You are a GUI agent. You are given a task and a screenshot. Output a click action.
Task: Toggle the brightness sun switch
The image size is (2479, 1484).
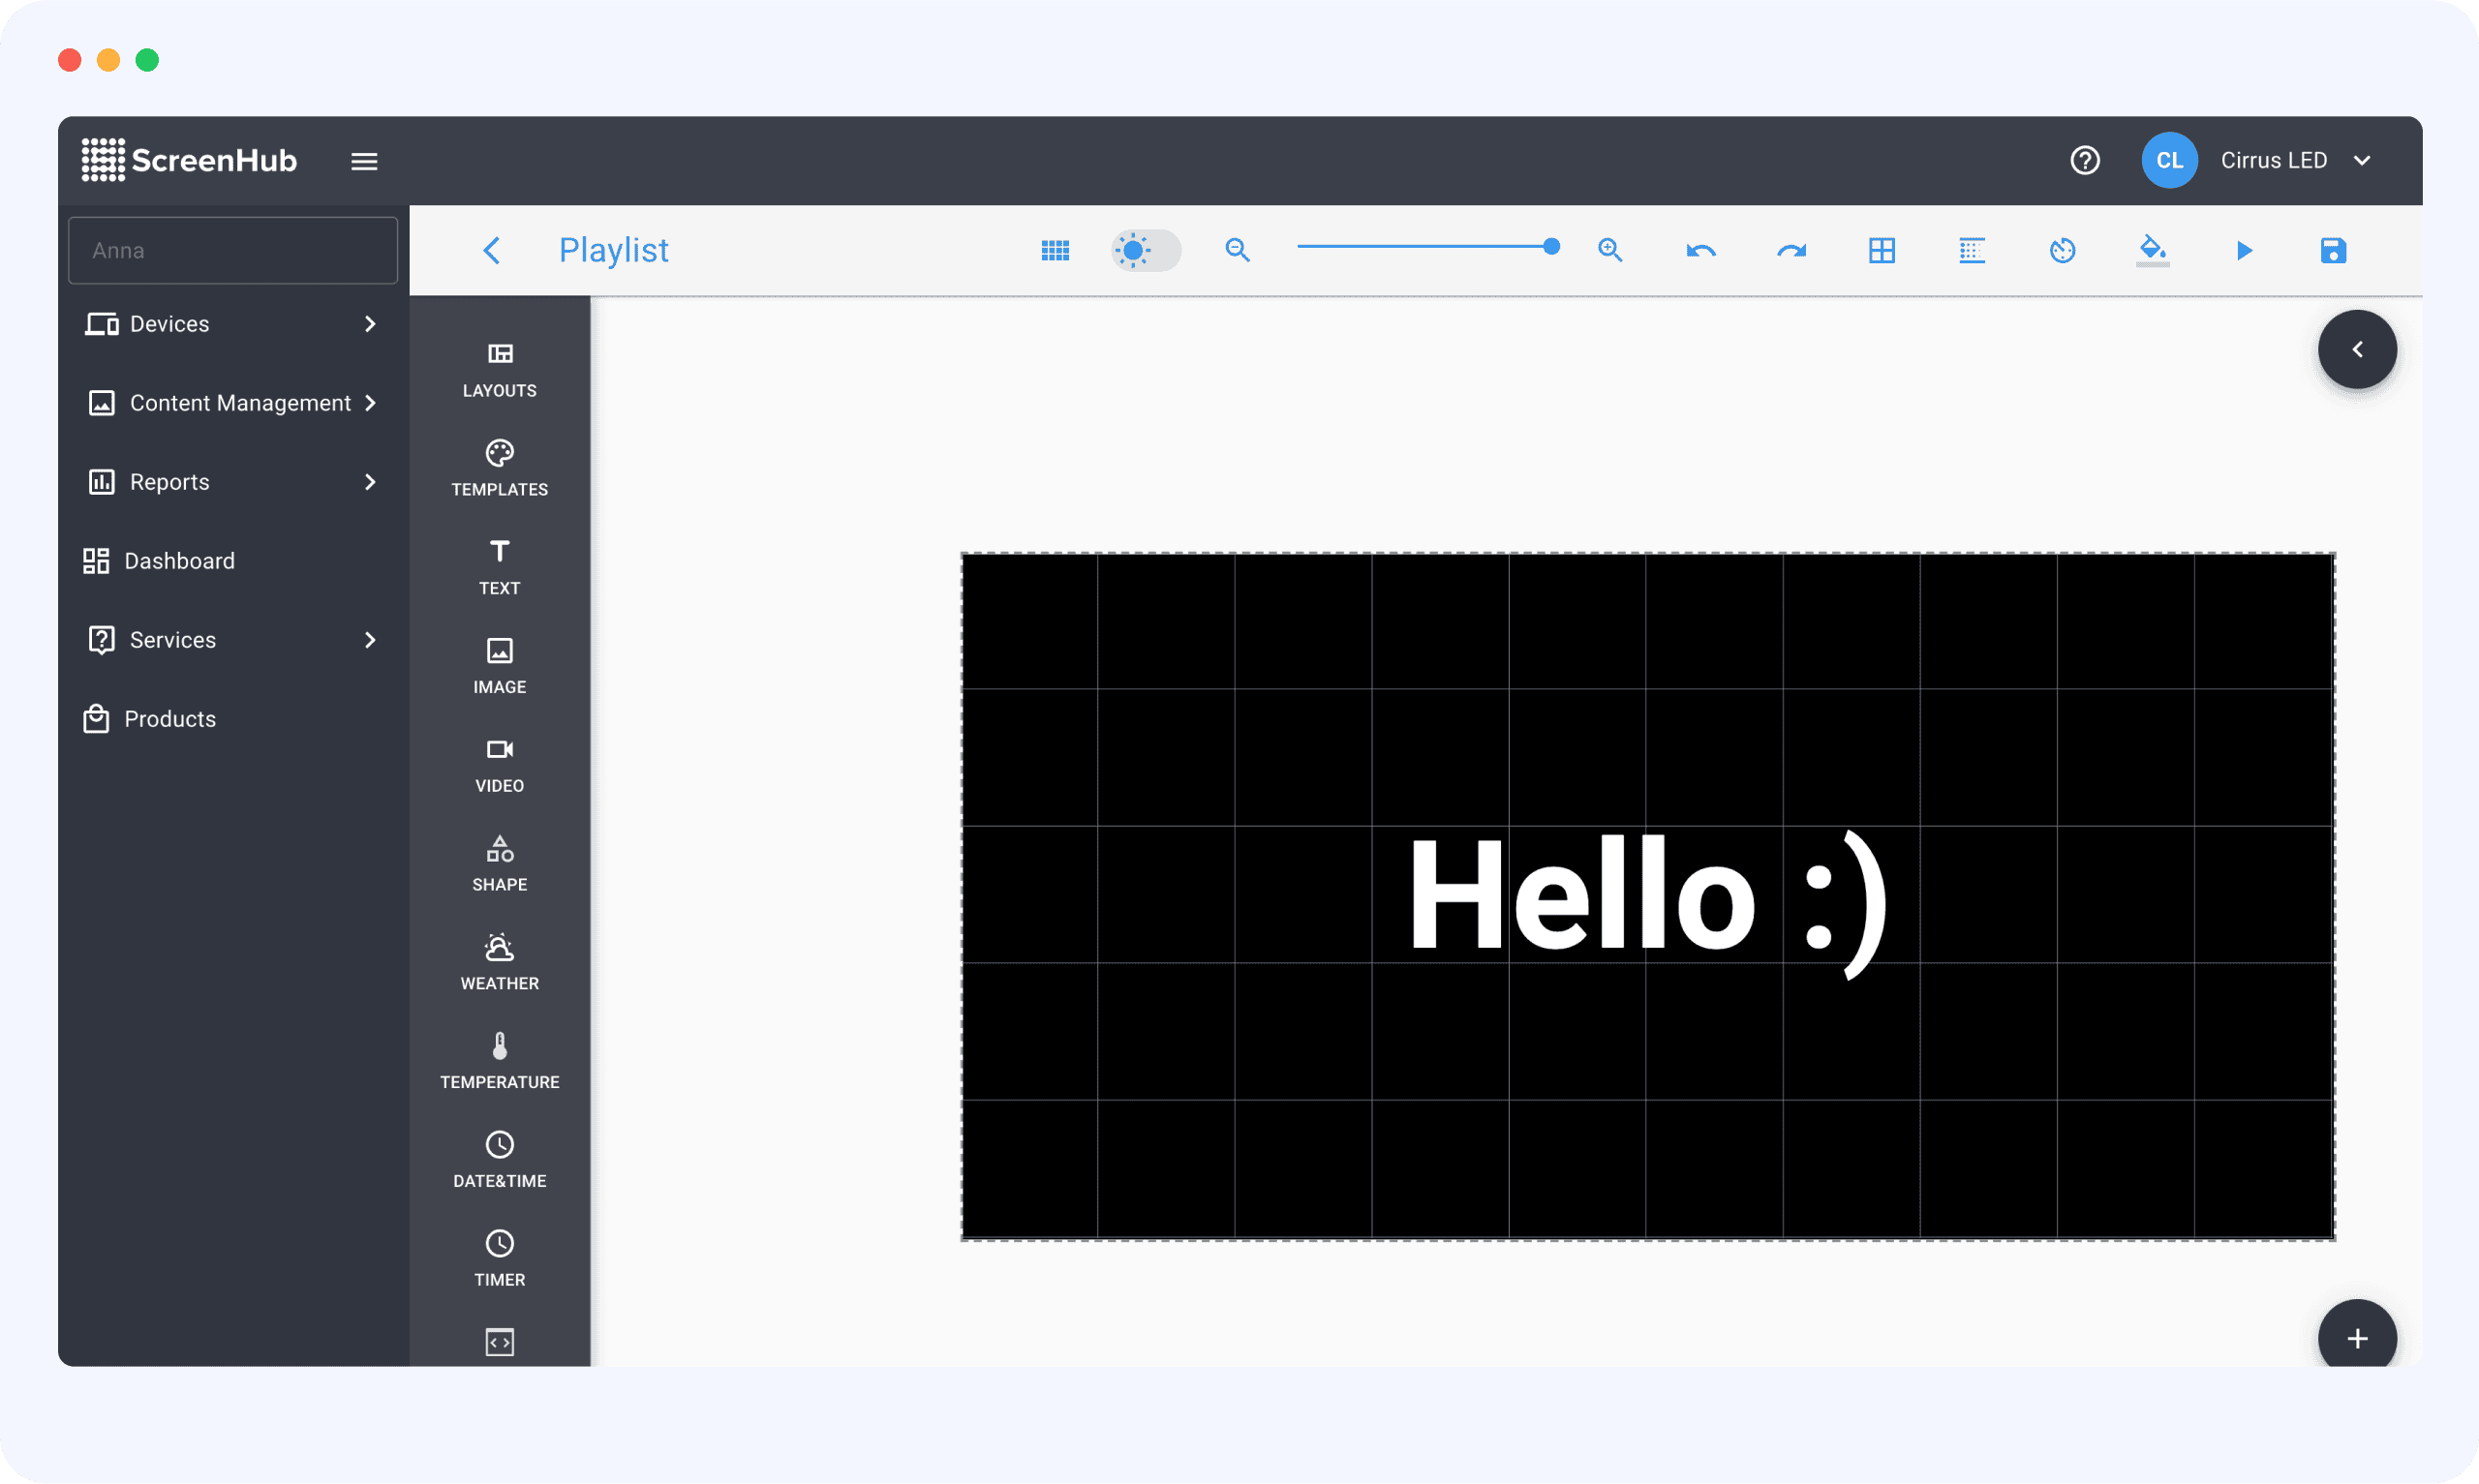1146,250
